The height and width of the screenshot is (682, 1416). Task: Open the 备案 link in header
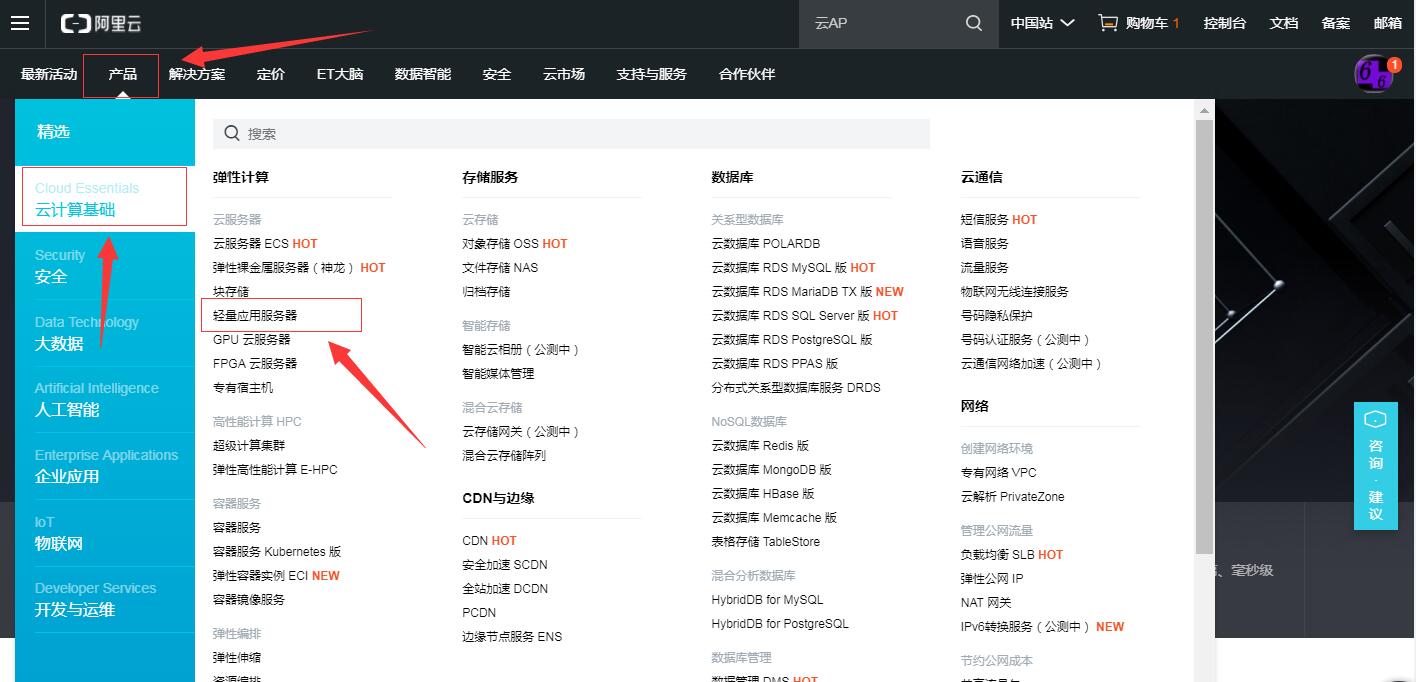1336,23
